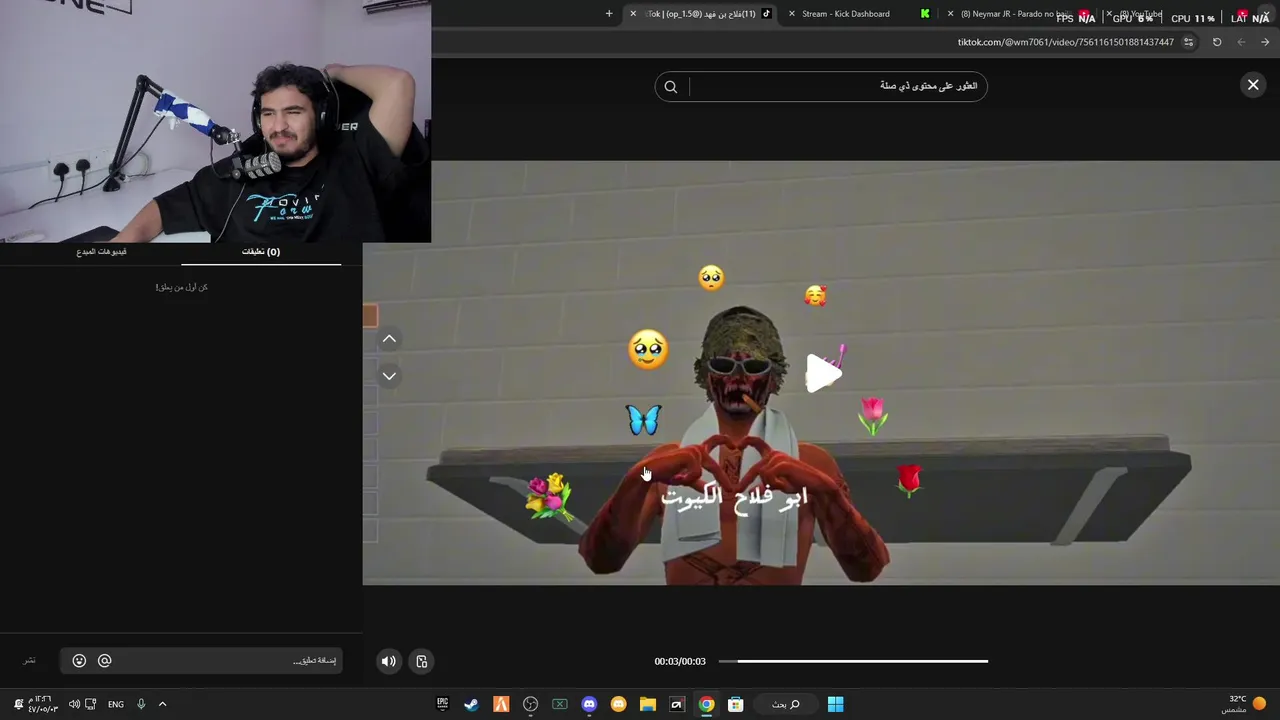The height and width of the screenshot is (720, 1280).
Task: Open FACEIT orange app on taskbar
Action: click(x=501, y=704)
